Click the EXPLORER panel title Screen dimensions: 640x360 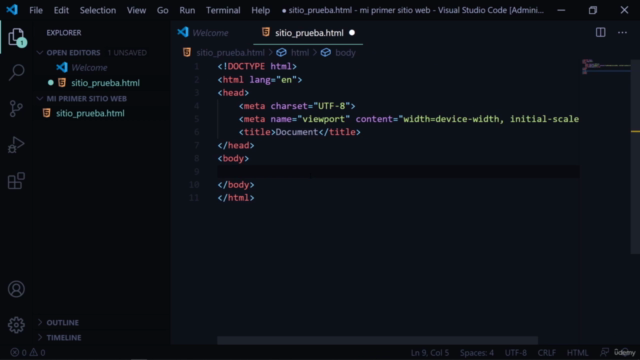pos(64,33)
